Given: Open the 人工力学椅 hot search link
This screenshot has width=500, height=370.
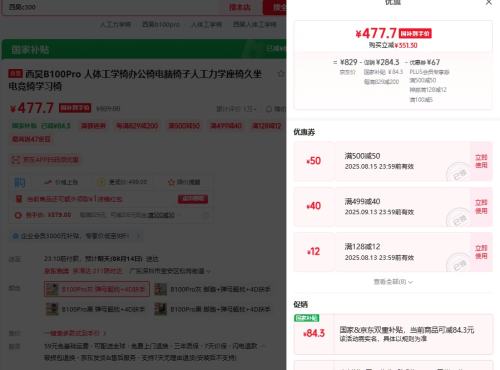Looking at the screenshot, I should click(116, 24).
